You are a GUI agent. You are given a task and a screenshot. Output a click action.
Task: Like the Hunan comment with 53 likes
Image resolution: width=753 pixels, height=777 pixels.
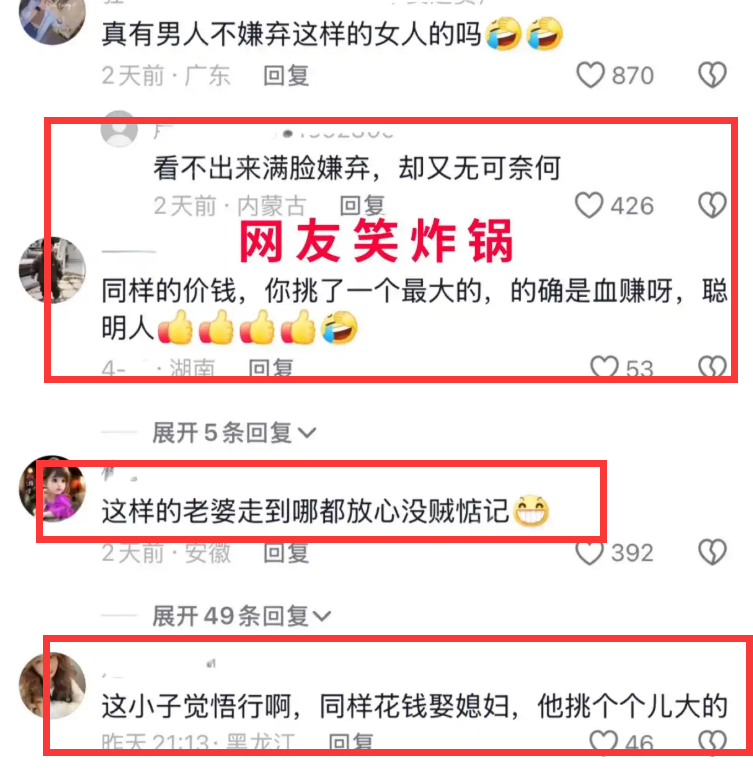[x=604, y=367]
